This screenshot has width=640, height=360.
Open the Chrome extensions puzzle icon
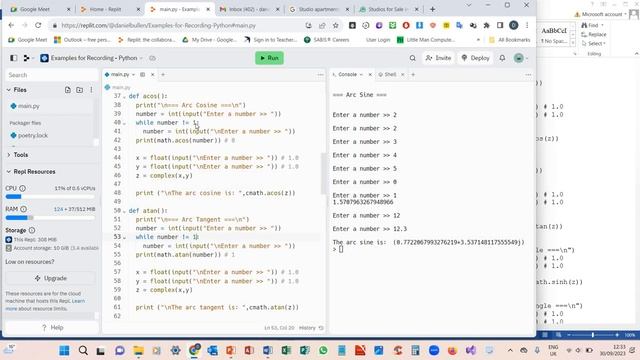(x=486, y=25)
